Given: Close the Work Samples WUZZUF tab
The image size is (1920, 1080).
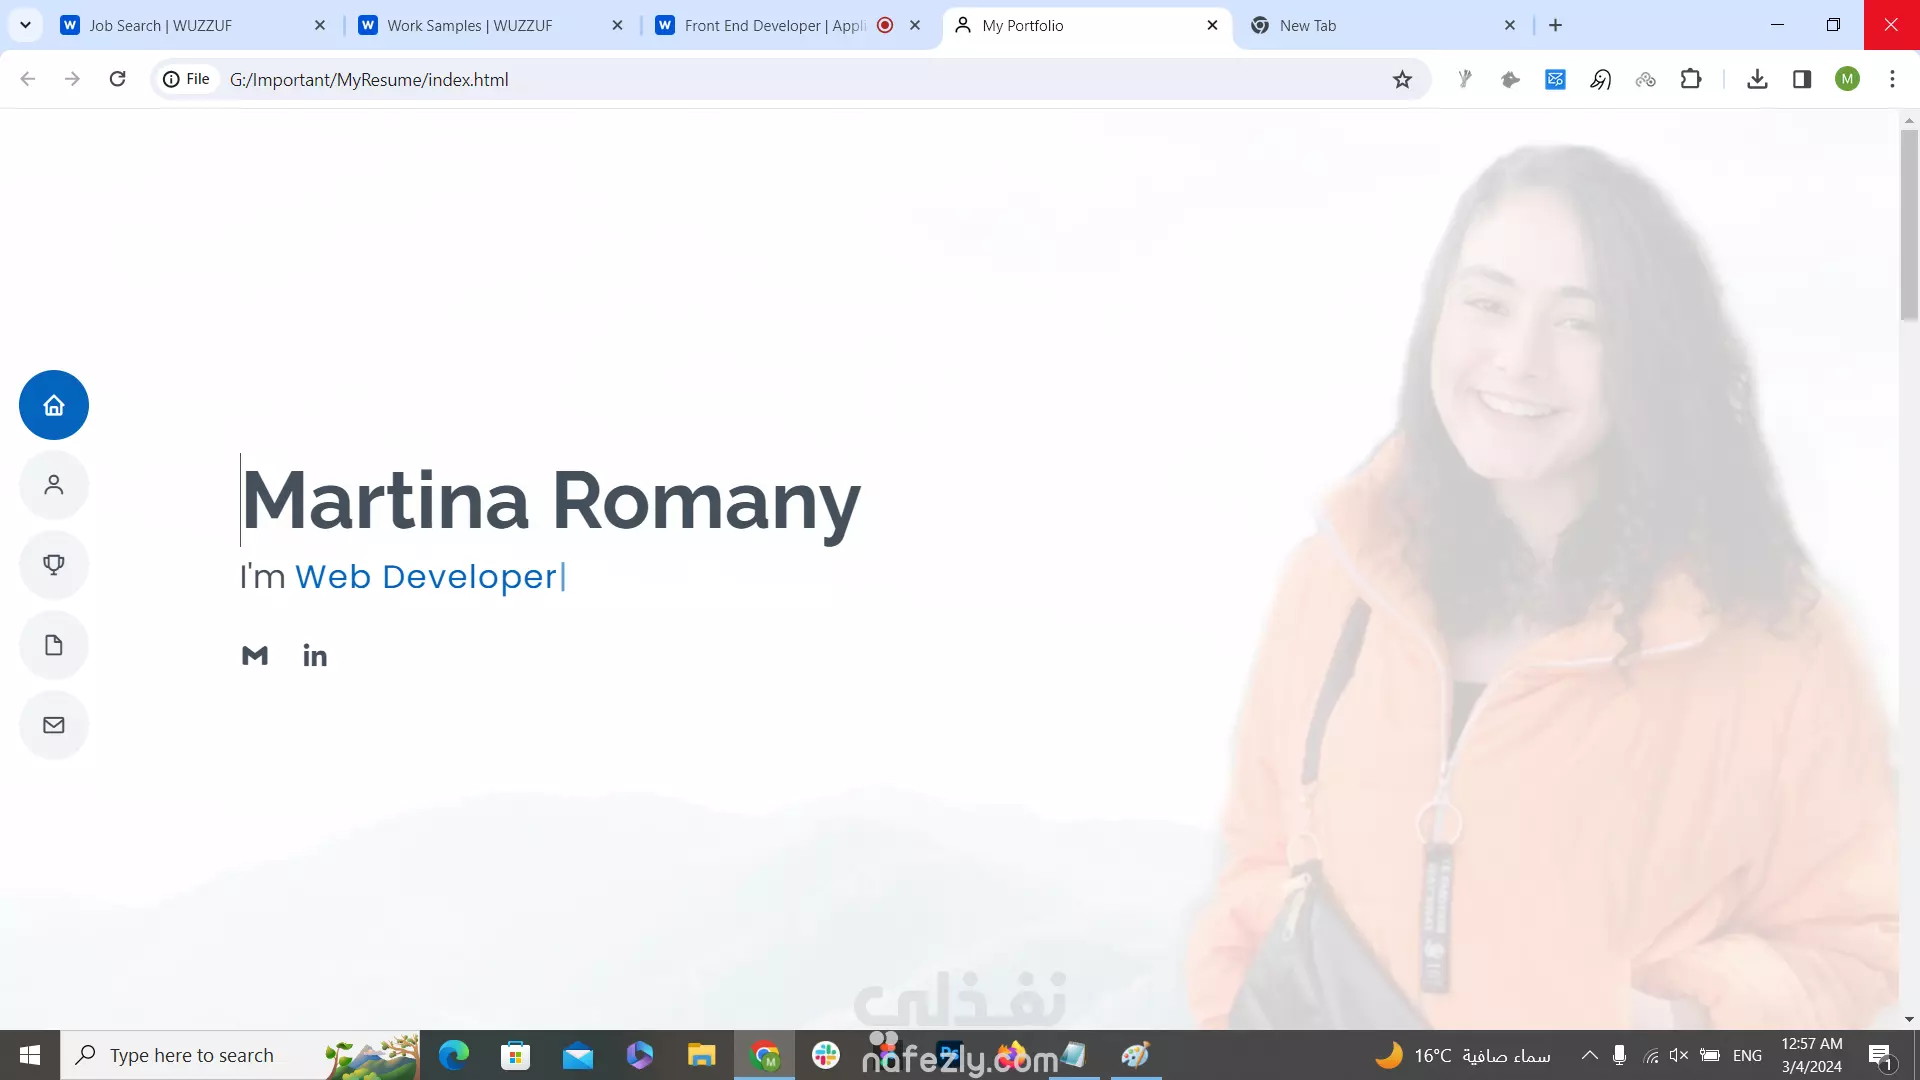Looking at the screenshot, I should (x=617, y=25).
